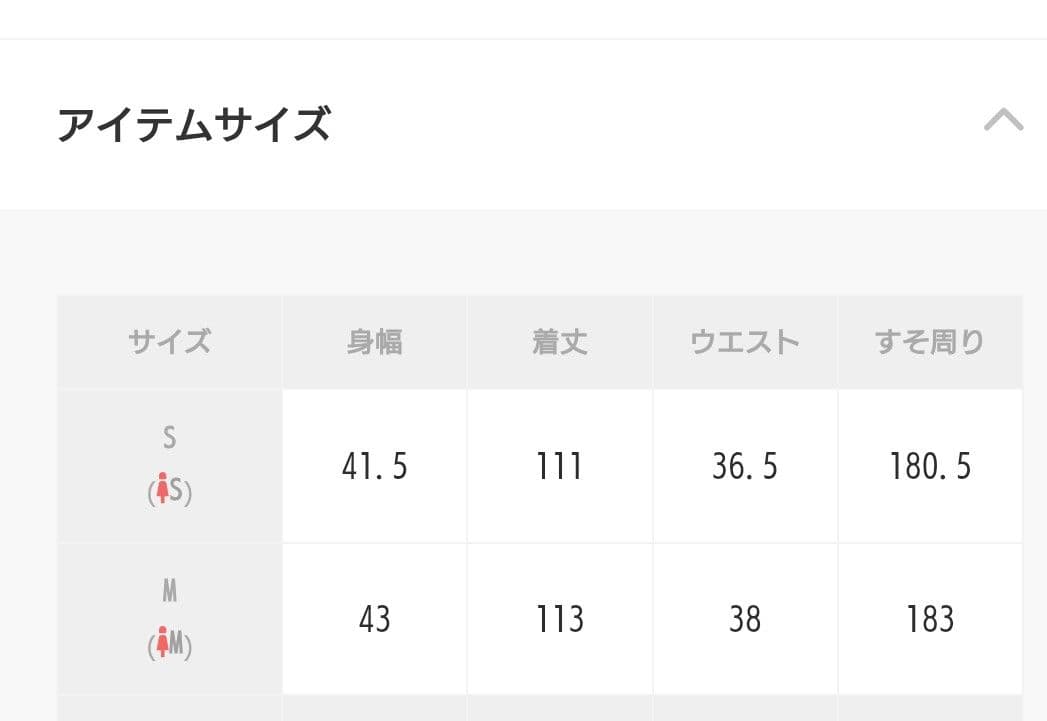Select the 着丈 value 111 for size S

pyautogui.click(x=559, y=466)
